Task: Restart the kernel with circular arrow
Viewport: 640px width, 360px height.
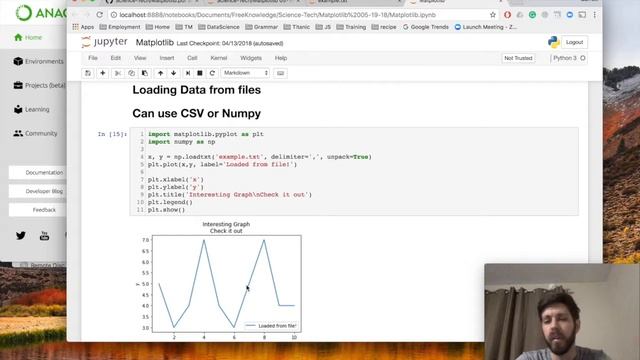Action: tap(212, 73)
